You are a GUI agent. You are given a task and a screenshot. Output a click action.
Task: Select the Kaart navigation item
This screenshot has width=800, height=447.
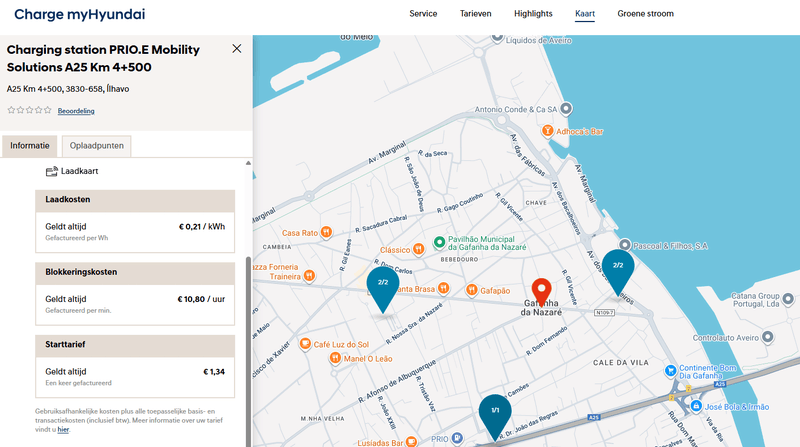coord(585,14)
